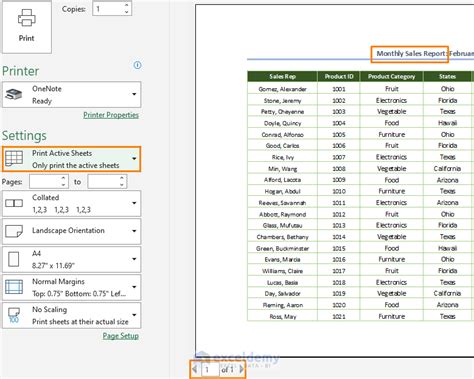Click the Landscape Orientation page icon
Viewport: 474px width, 379px height.
[x=14, y=231]
